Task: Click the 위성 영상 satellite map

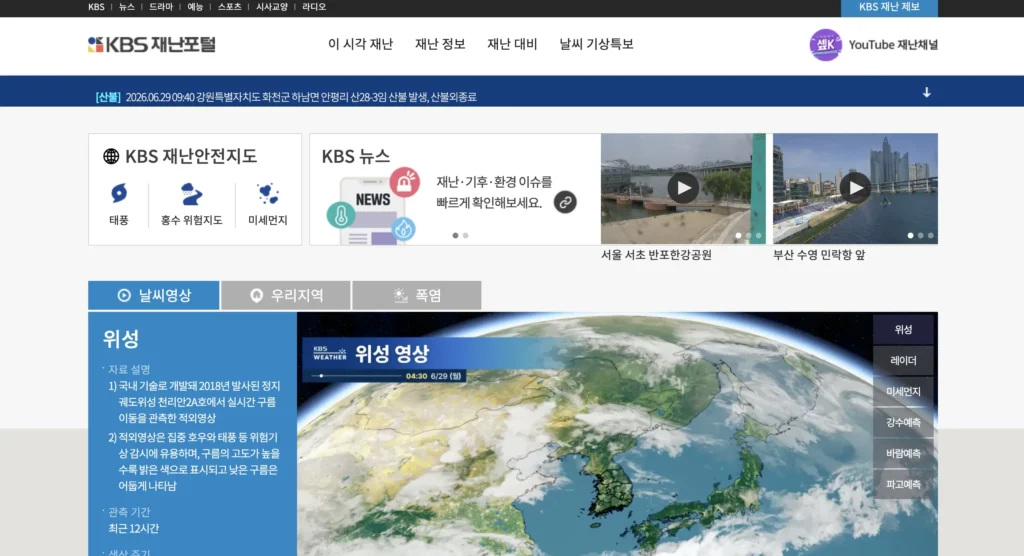Action: click(617, 434)
